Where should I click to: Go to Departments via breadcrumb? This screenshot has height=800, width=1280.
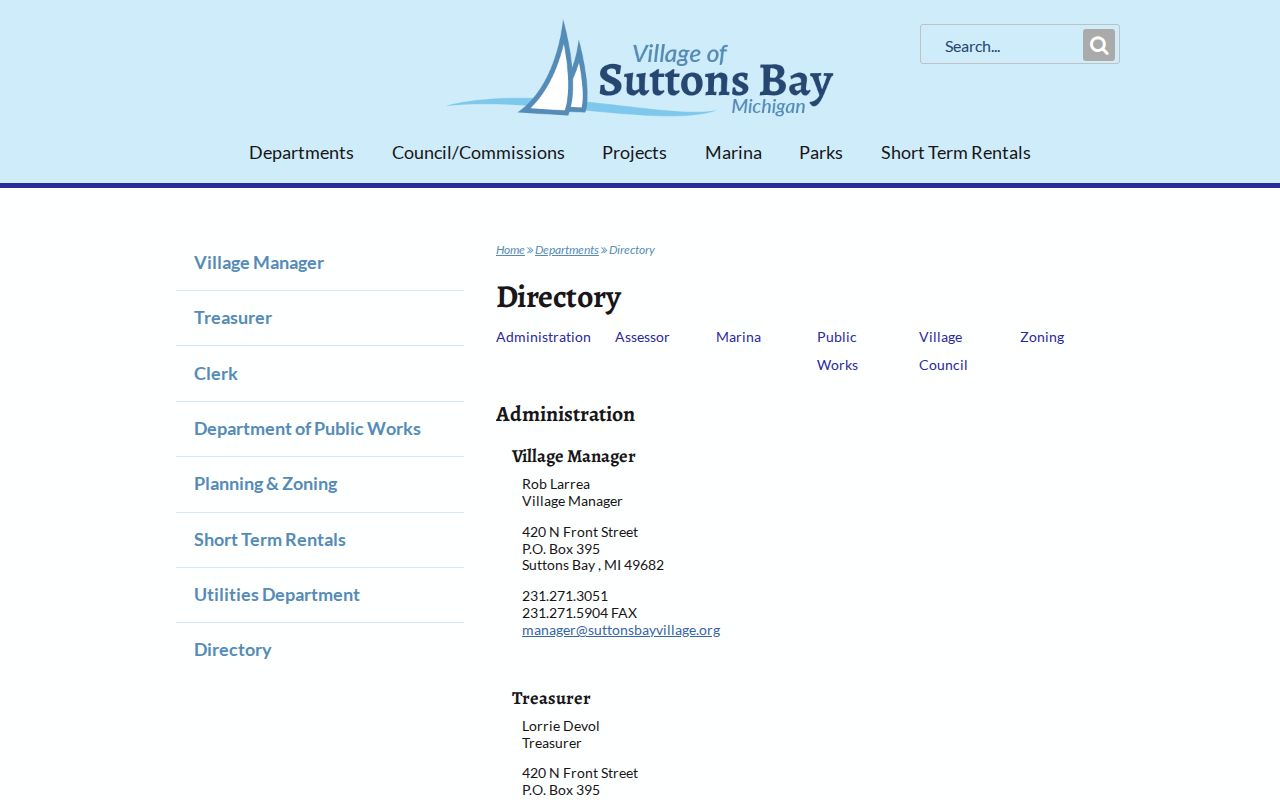pos(567,250)
